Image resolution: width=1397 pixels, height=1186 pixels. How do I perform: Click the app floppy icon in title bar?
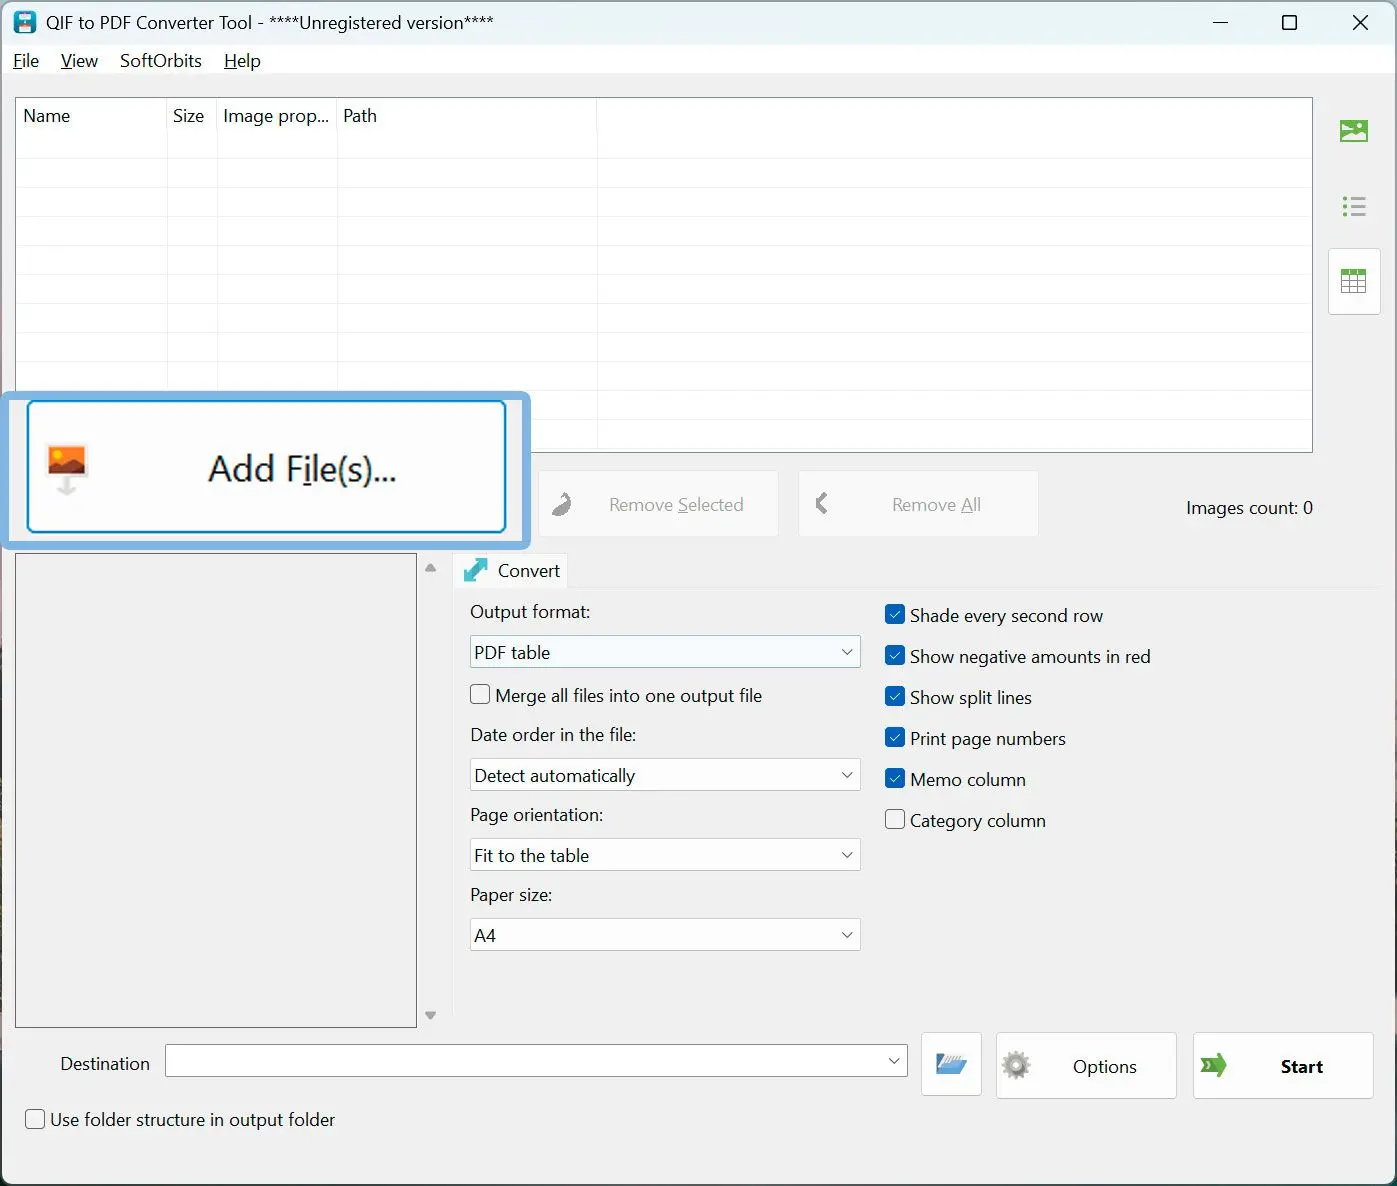point(25,22)
